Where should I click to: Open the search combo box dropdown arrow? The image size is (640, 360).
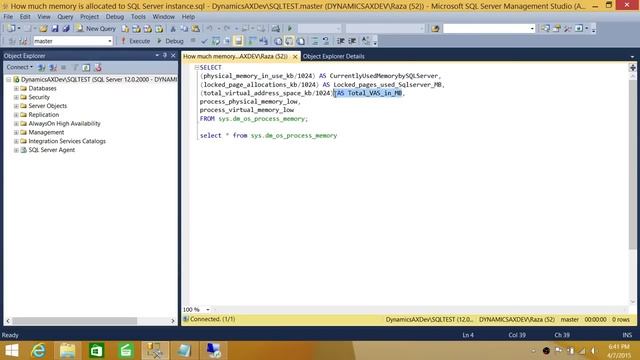click(532, 29)
